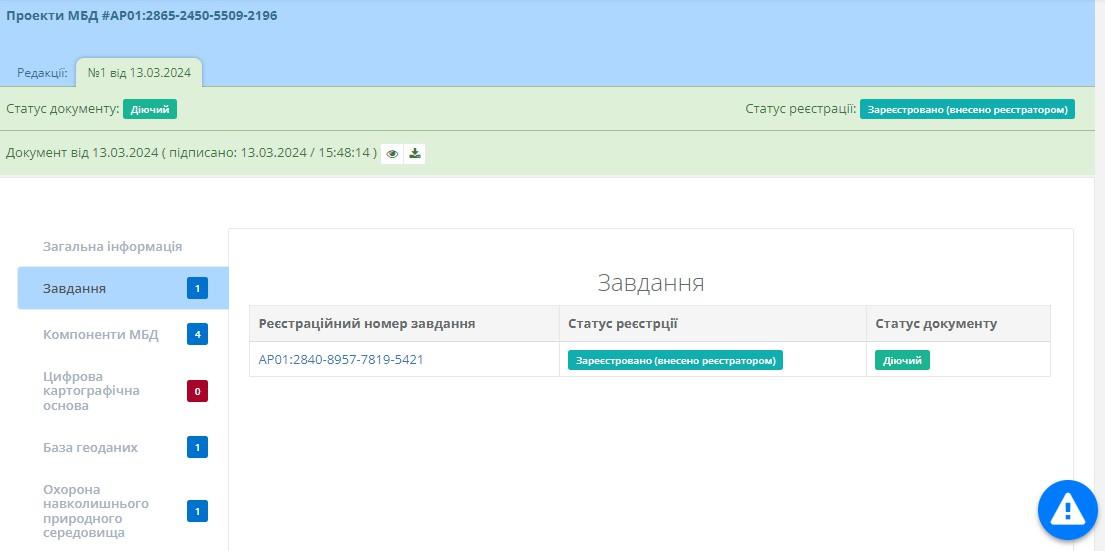1105x551 pixels.
Task: Select Загальна інформація in the sidebar
Action: click(112, 246)
